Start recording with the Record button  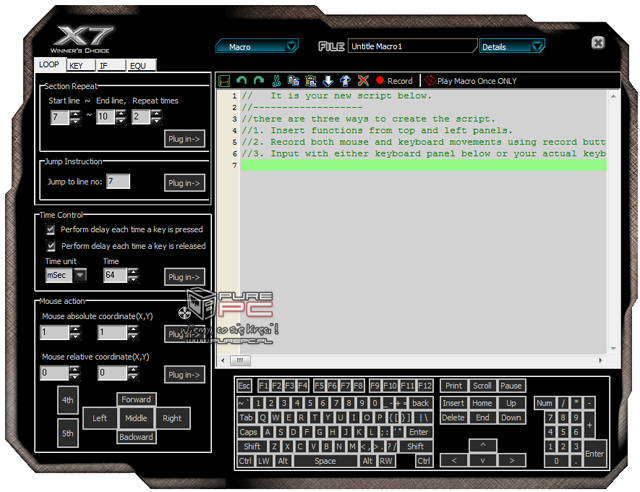(394, 81)
